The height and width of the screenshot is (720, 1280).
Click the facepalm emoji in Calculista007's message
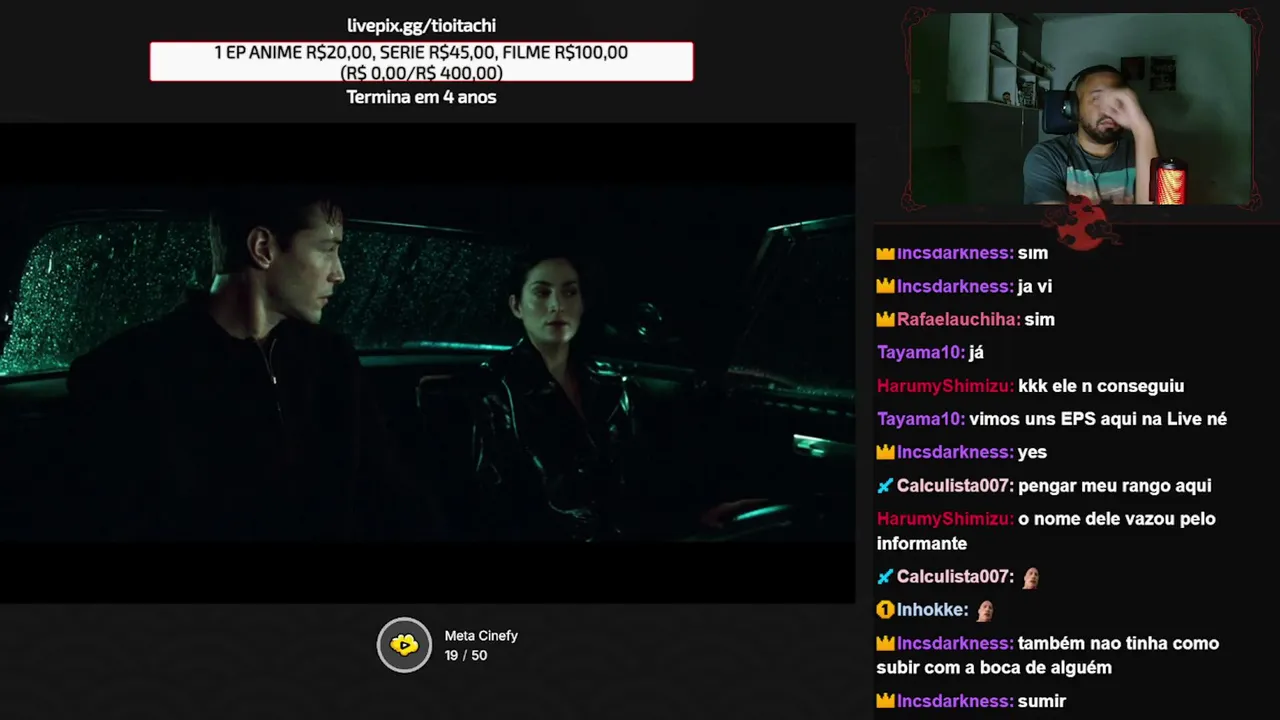1030,577
